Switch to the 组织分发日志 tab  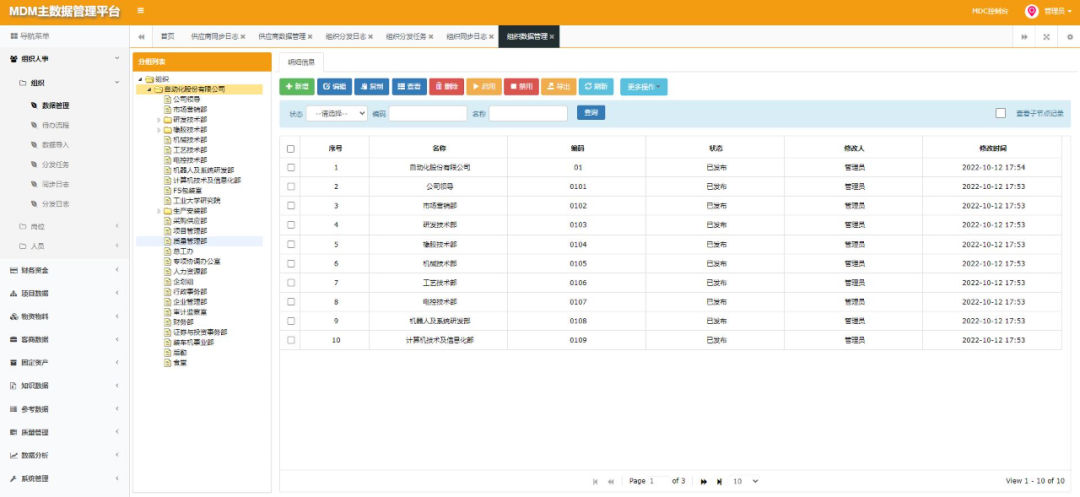click(345, 36)
